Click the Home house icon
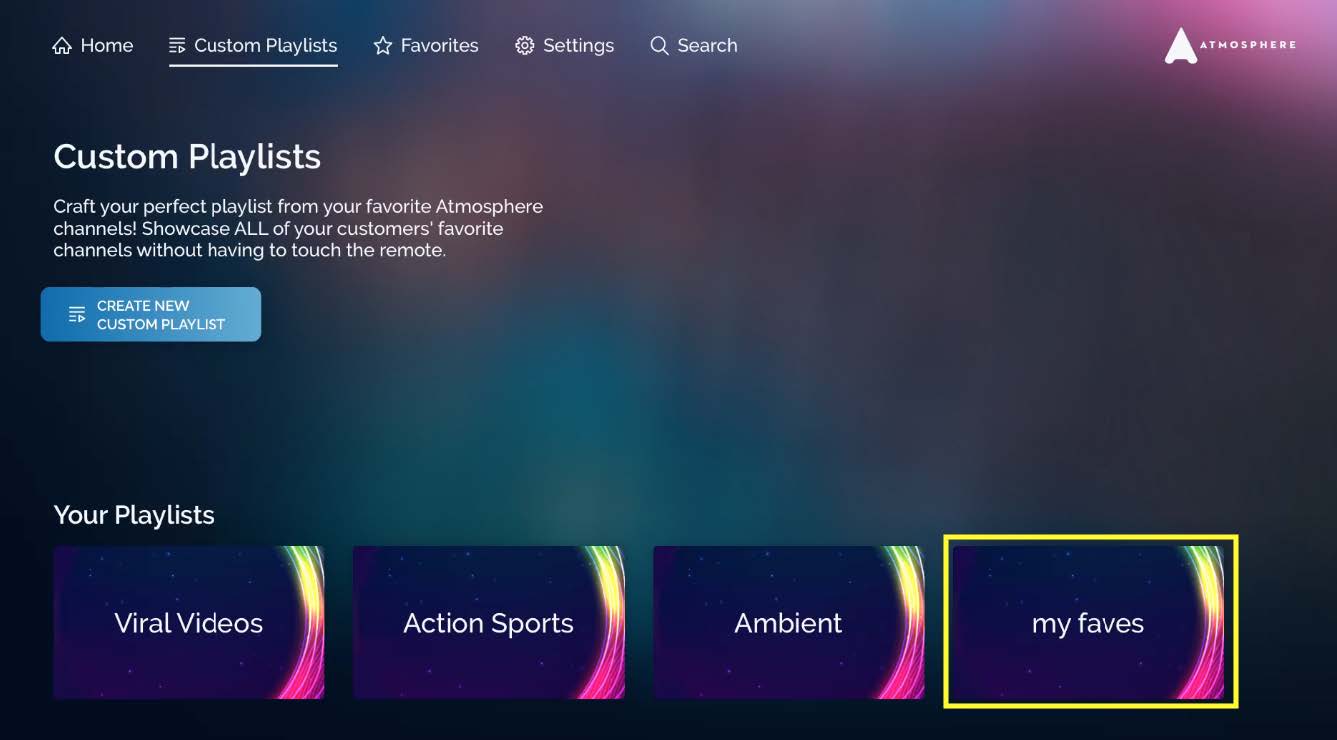1337x740 pixels. pyautogui.click(x=62, y=46)
